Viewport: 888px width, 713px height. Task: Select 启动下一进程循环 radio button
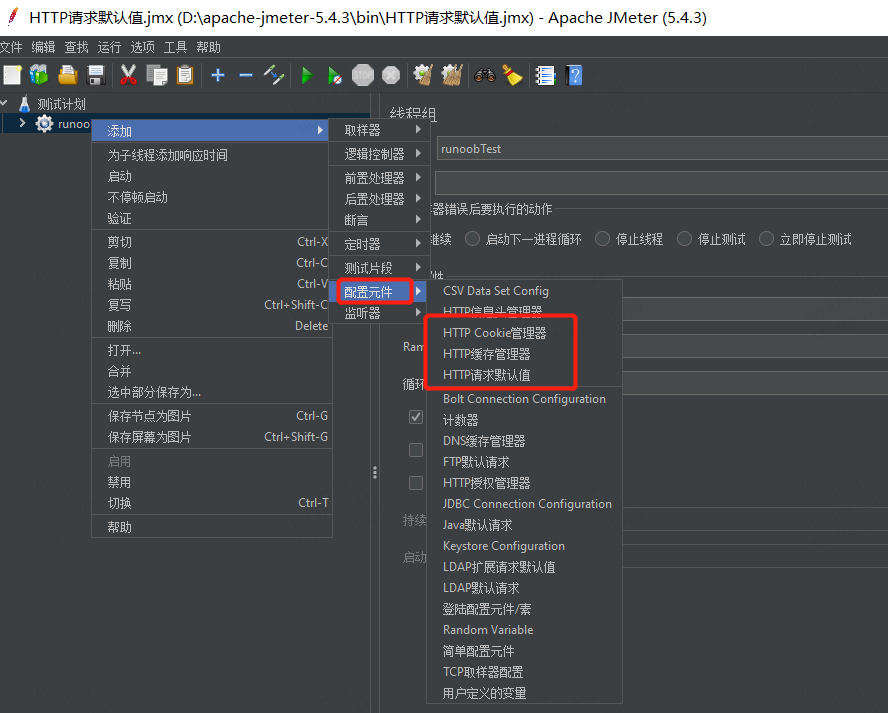pos(472,239)
